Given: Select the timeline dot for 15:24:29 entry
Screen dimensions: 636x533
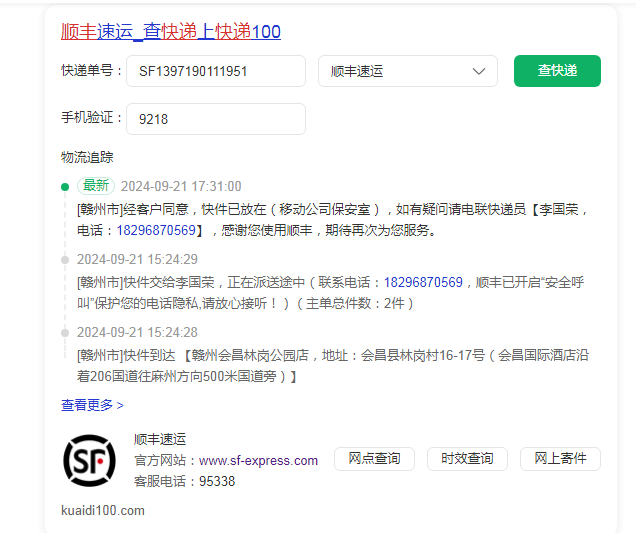Looking at the screenshot, I should [x=65, y=259].
